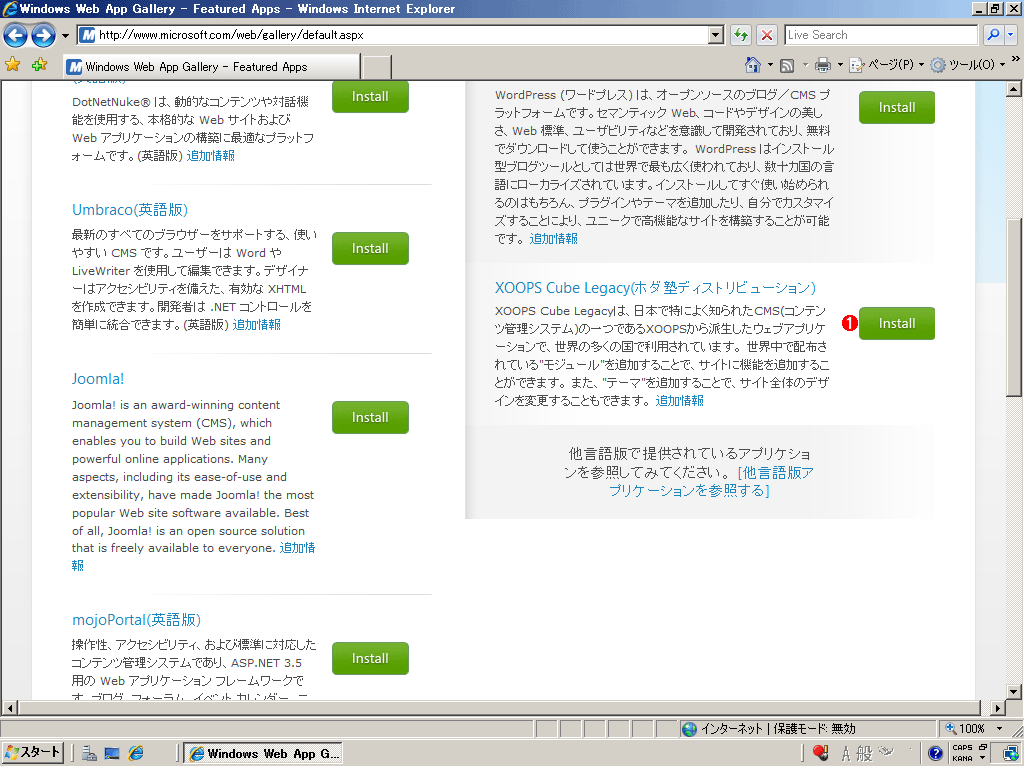Launch Internet Explorer from quick launch
Image resolution: width=1024 pixels, height=766 pixels.
tap(136, 754)
